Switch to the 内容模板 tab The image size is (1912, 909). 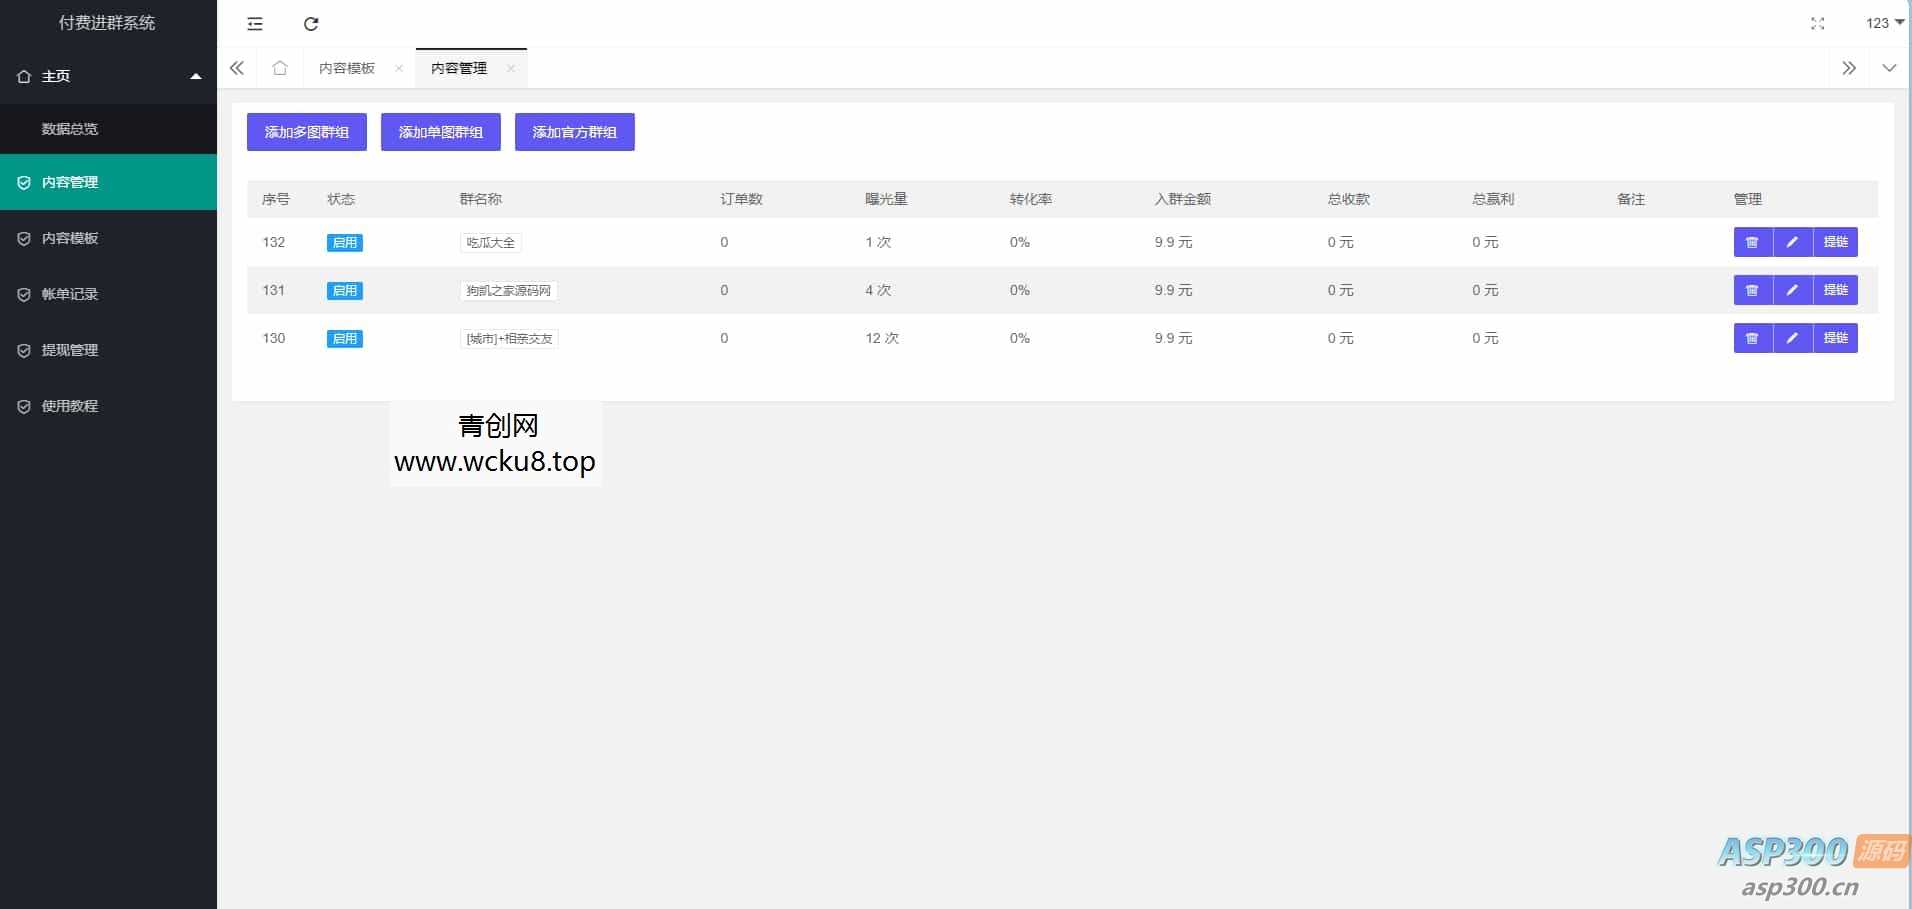[x=347, y=68]
